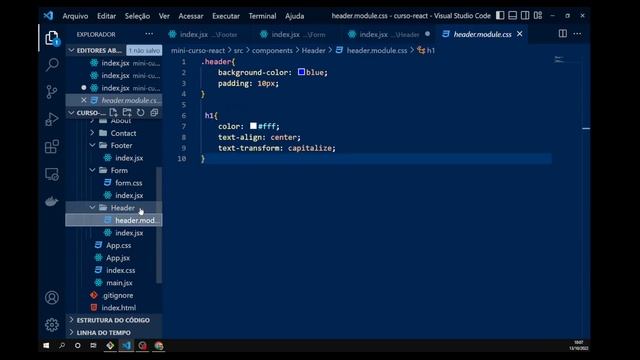Viewport: 640px width, 360px height.
Task: Open editor more actions ellipsis
Action: click(x=577, y=34)
